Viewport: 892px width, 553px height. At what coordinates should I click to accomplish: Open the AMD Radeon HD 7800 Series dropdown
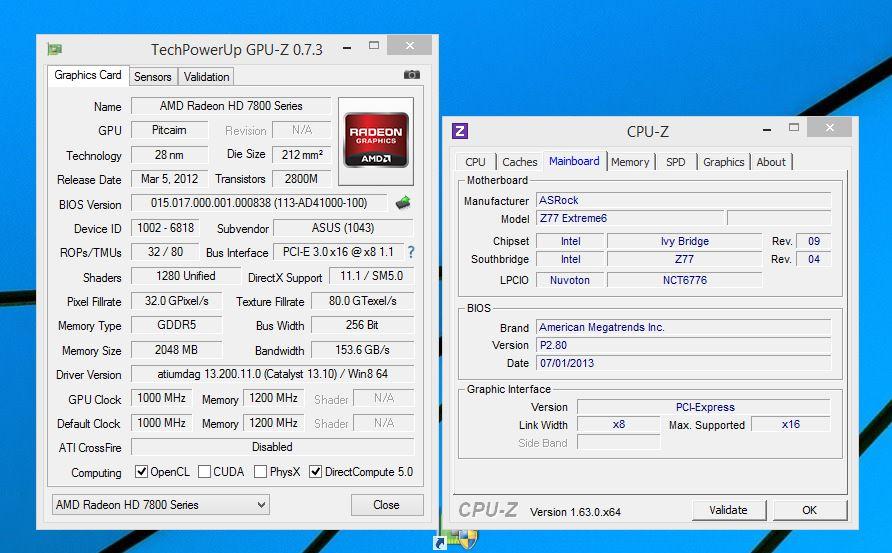coord(161,505)
